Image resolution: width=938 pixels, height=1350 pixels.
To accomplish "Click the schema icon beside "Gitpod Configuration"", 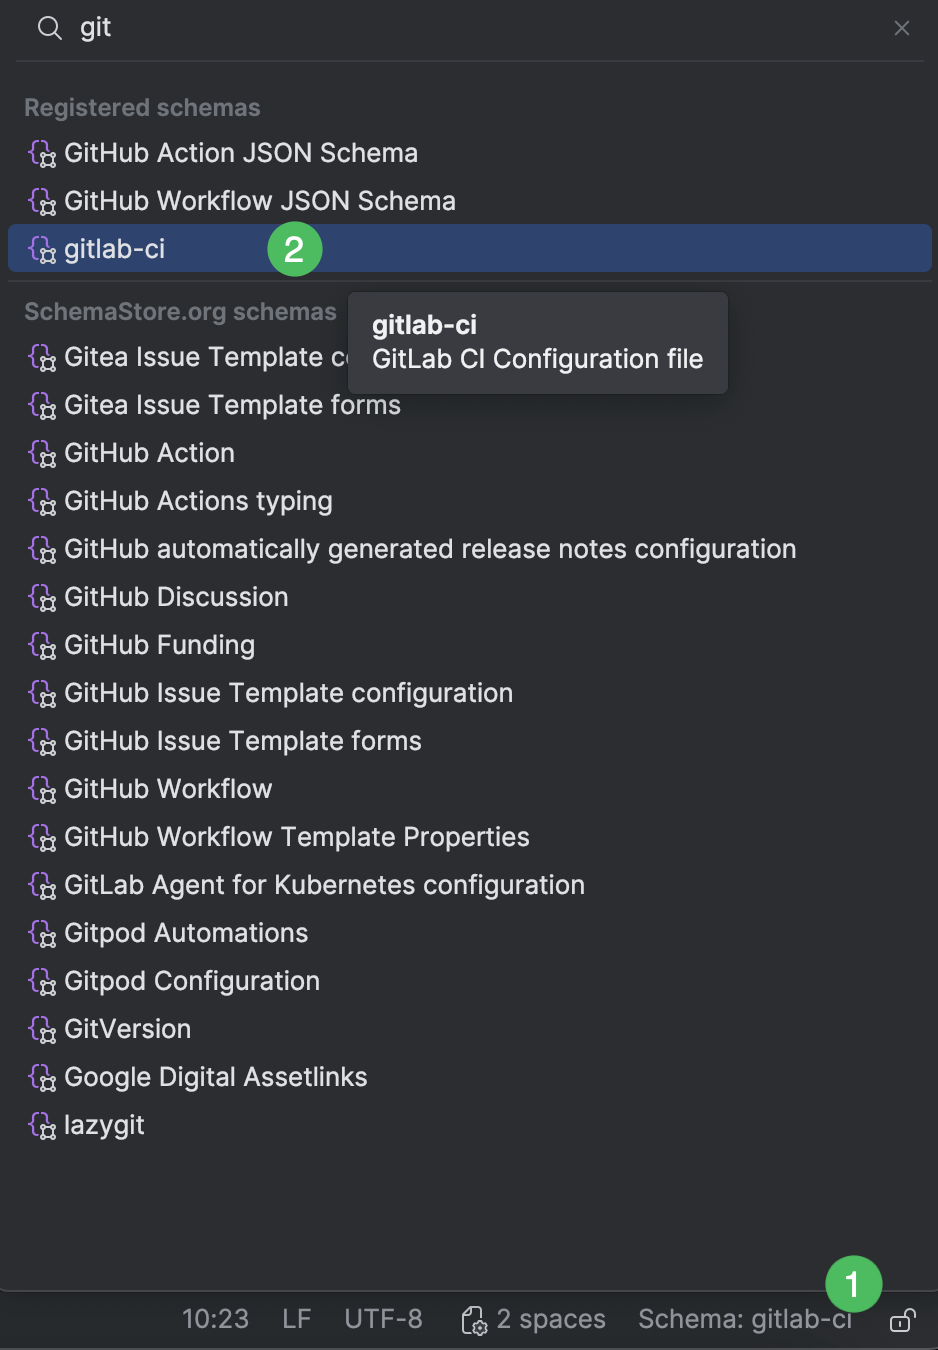I will pos(44,982).
